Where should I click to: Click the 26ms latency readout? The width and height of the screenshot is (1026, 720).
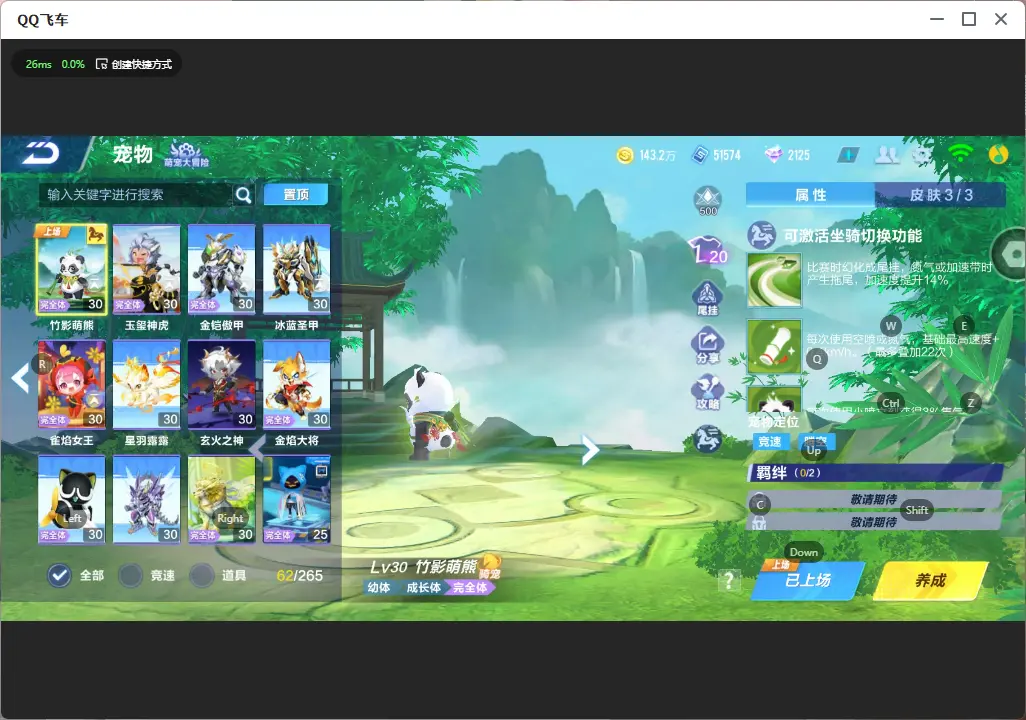coord(39,64)
